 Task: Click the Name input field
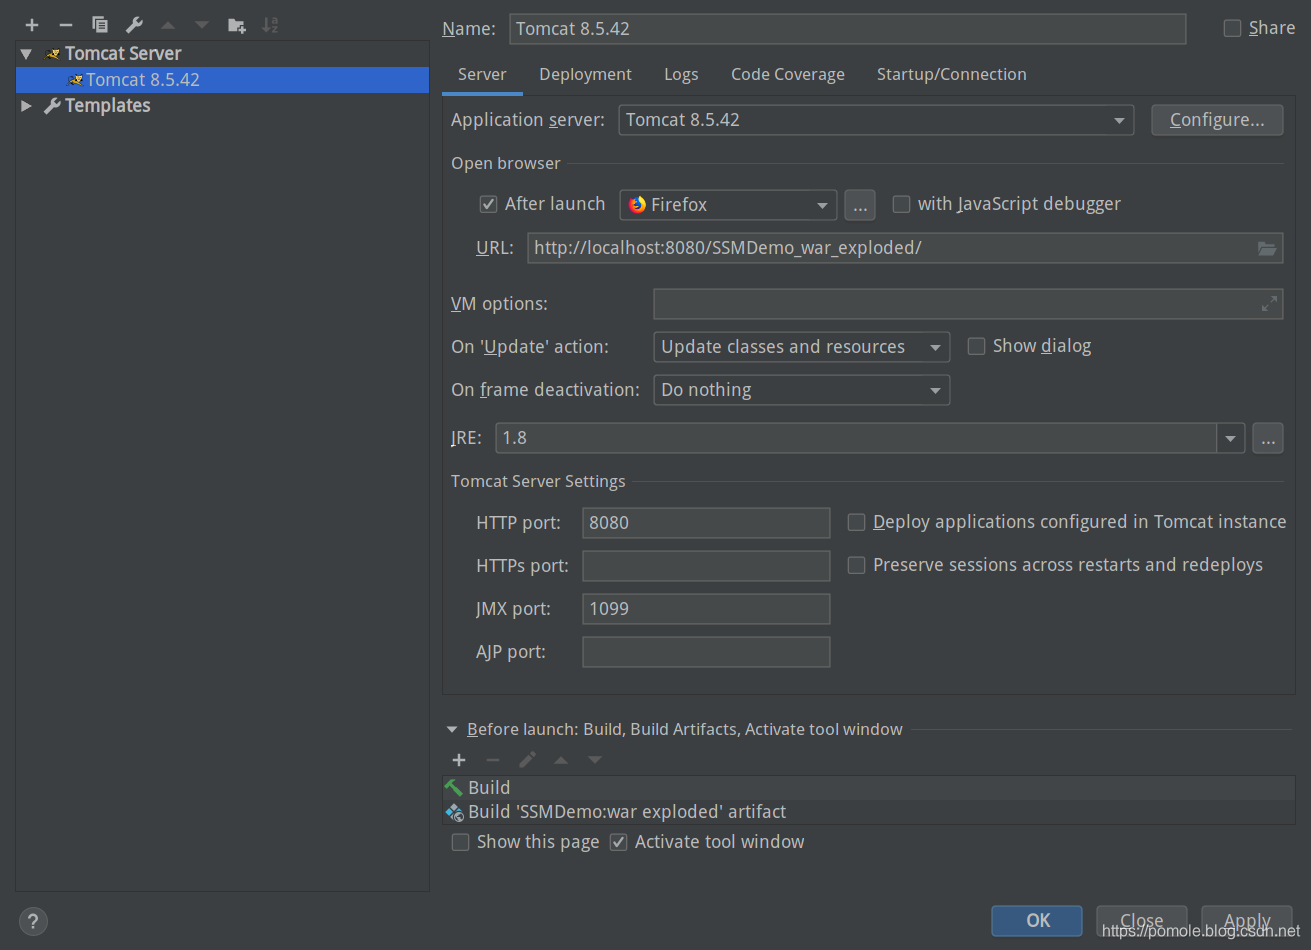847,29
